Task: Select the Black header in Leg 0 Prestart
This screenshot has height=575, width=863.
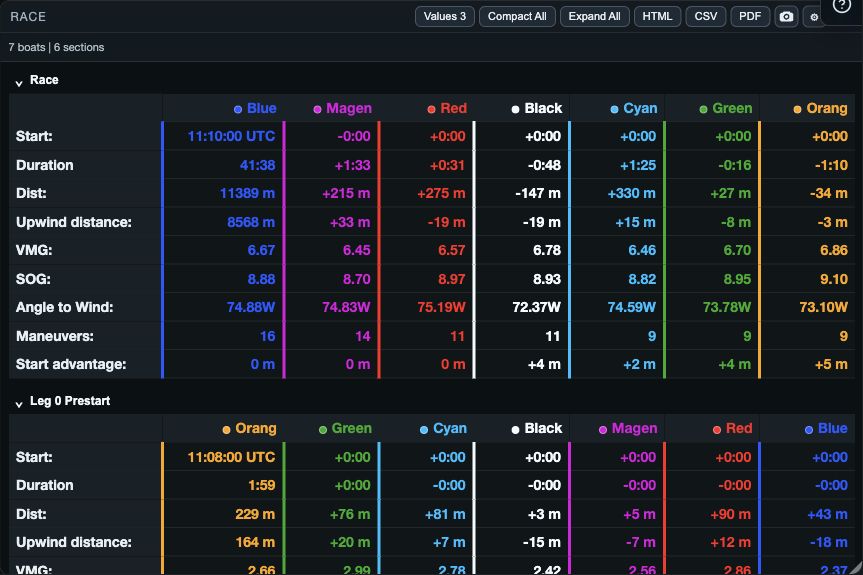Action: [x=537, y=429]
